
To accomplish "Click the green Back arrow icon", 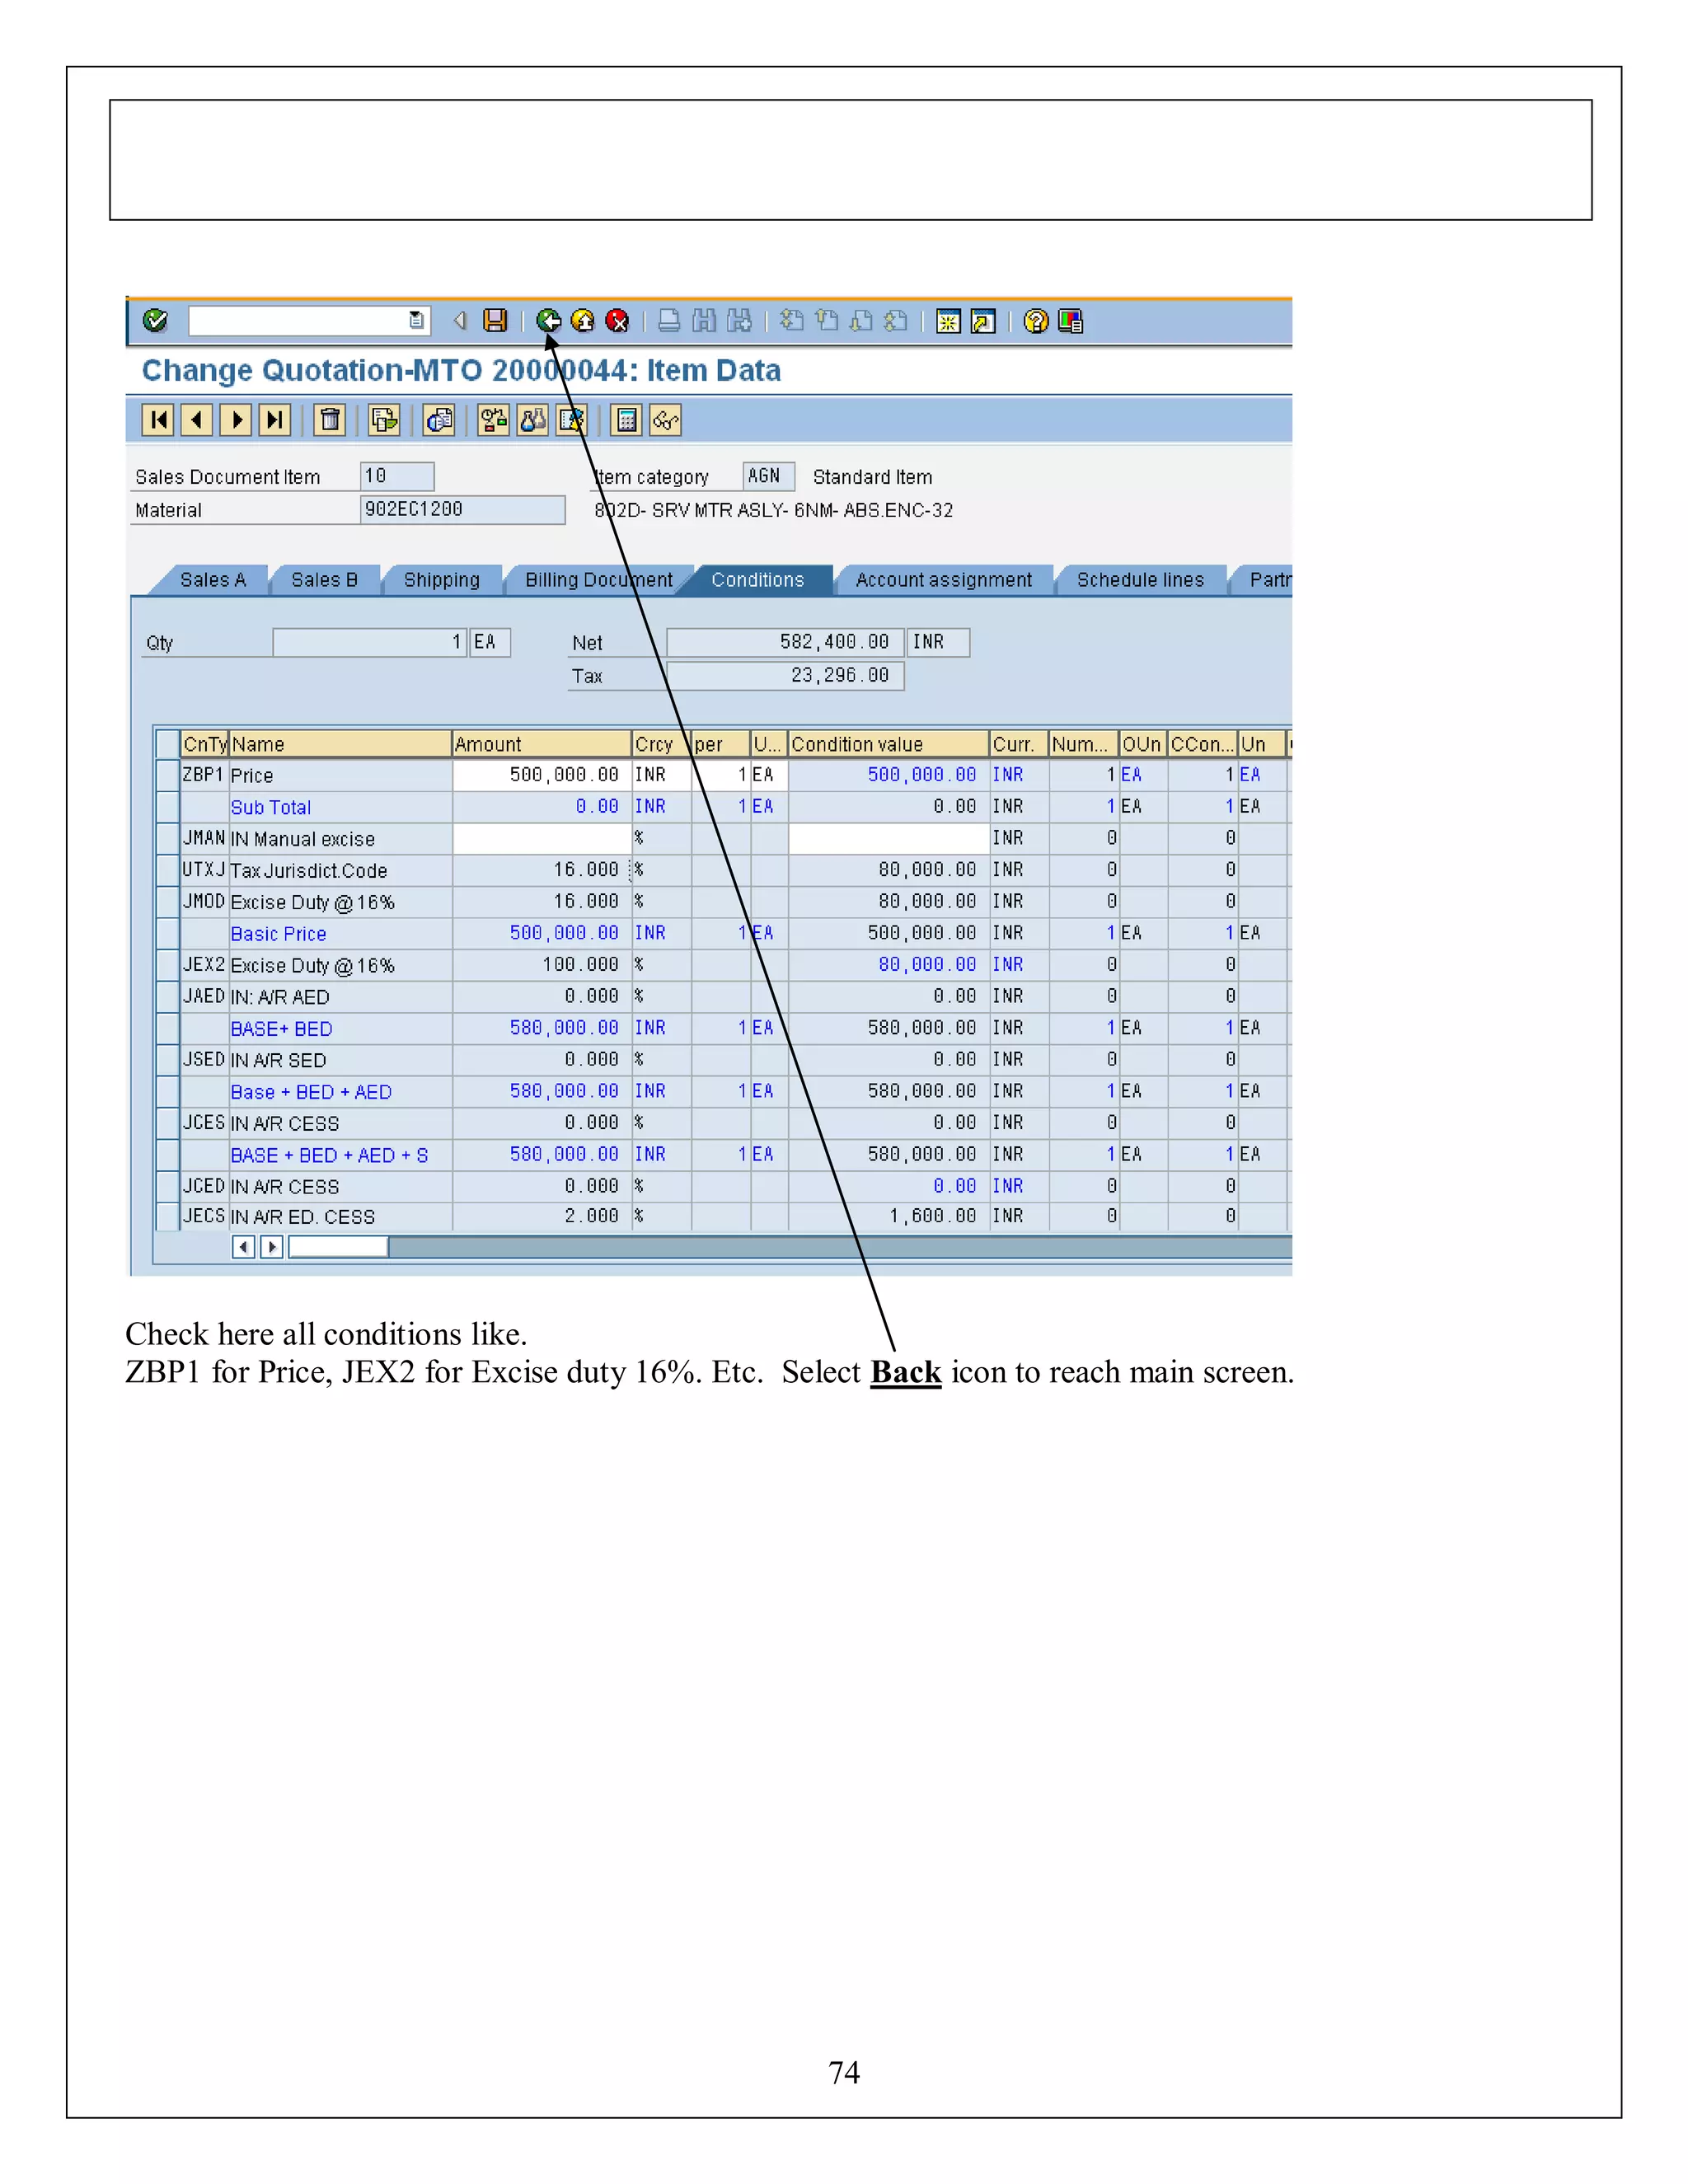I will (x=548, y=320).
